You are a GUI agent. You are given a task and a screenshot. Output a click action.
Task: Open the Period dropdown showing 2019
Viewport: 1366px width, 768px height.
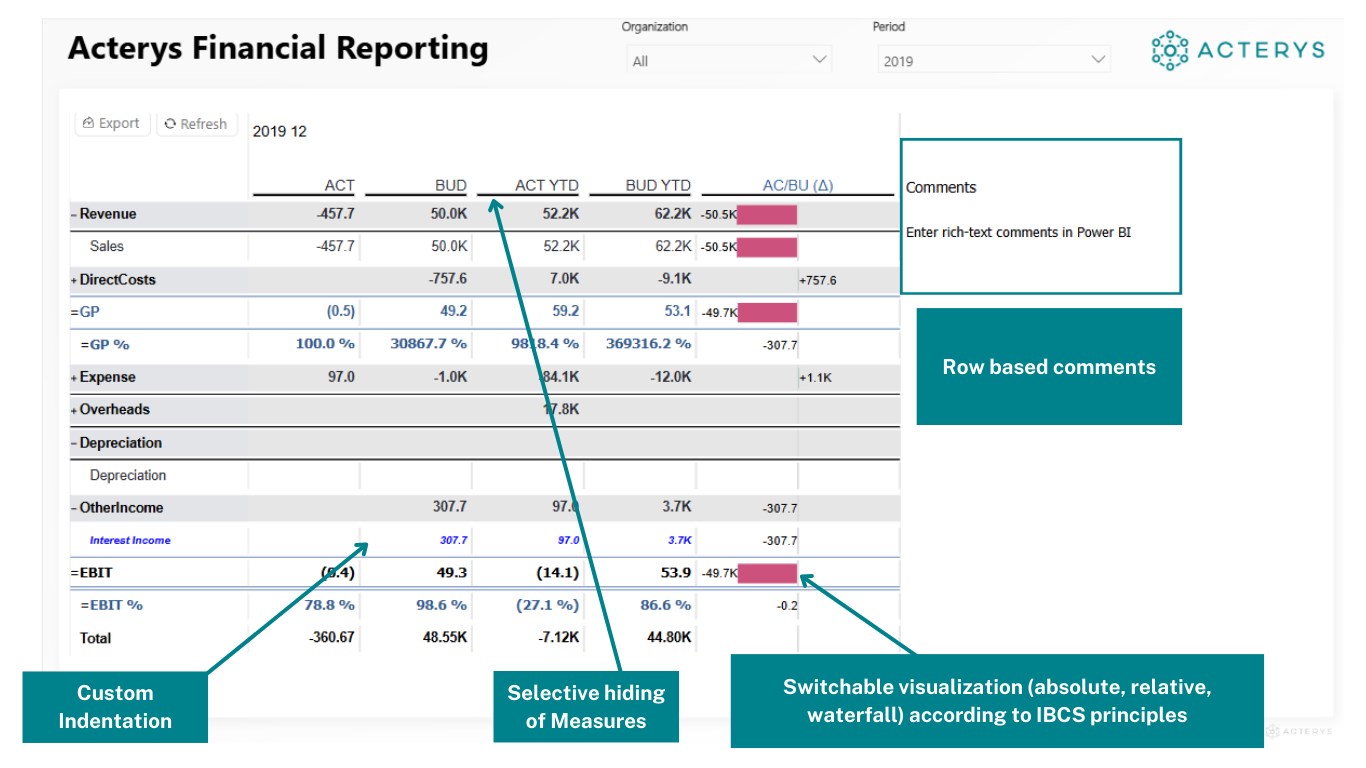coord(994,61)
